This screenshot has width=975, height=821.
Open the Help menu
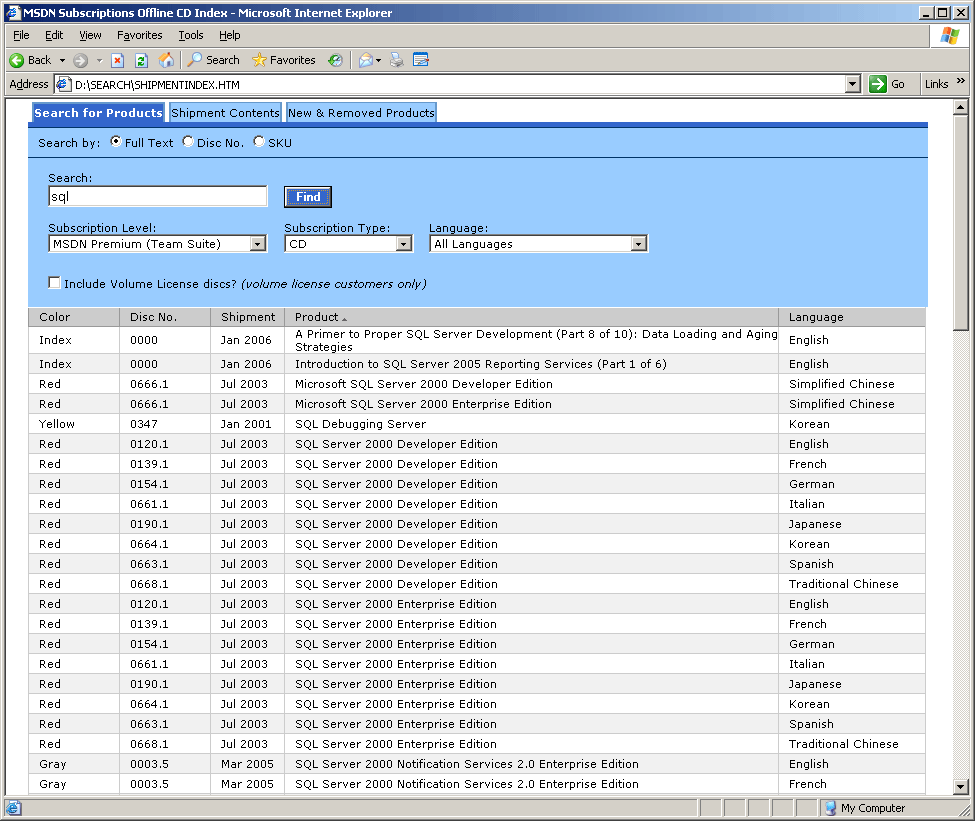click(x=229, y=35)
